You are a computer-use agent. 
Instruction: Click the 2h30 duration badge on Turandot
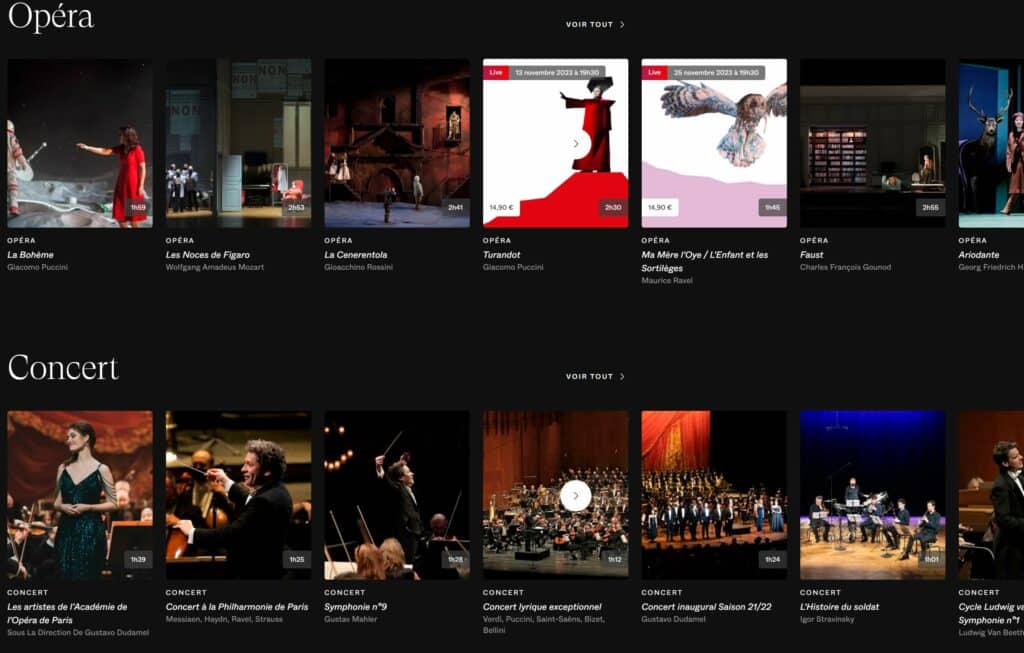(x=613, y=208)
